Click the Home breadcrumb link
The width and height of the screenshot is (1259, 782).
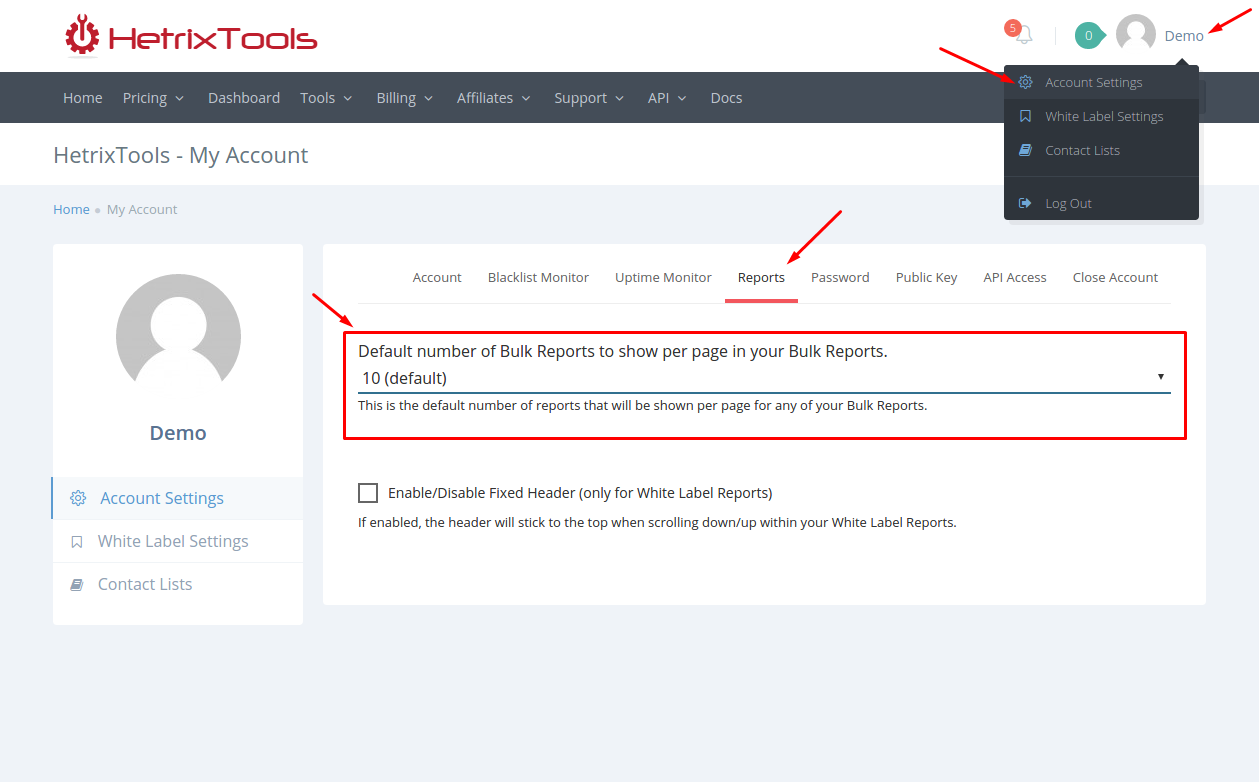71,209
